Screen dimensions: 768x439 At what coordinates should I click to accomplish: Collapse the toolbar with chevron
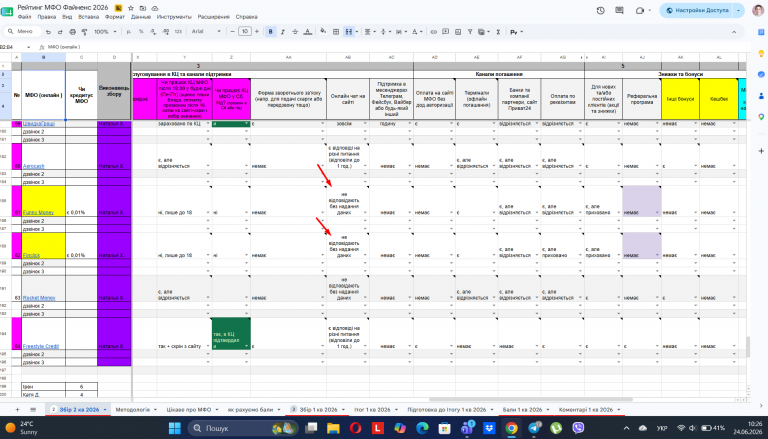(x=734, y=32)
